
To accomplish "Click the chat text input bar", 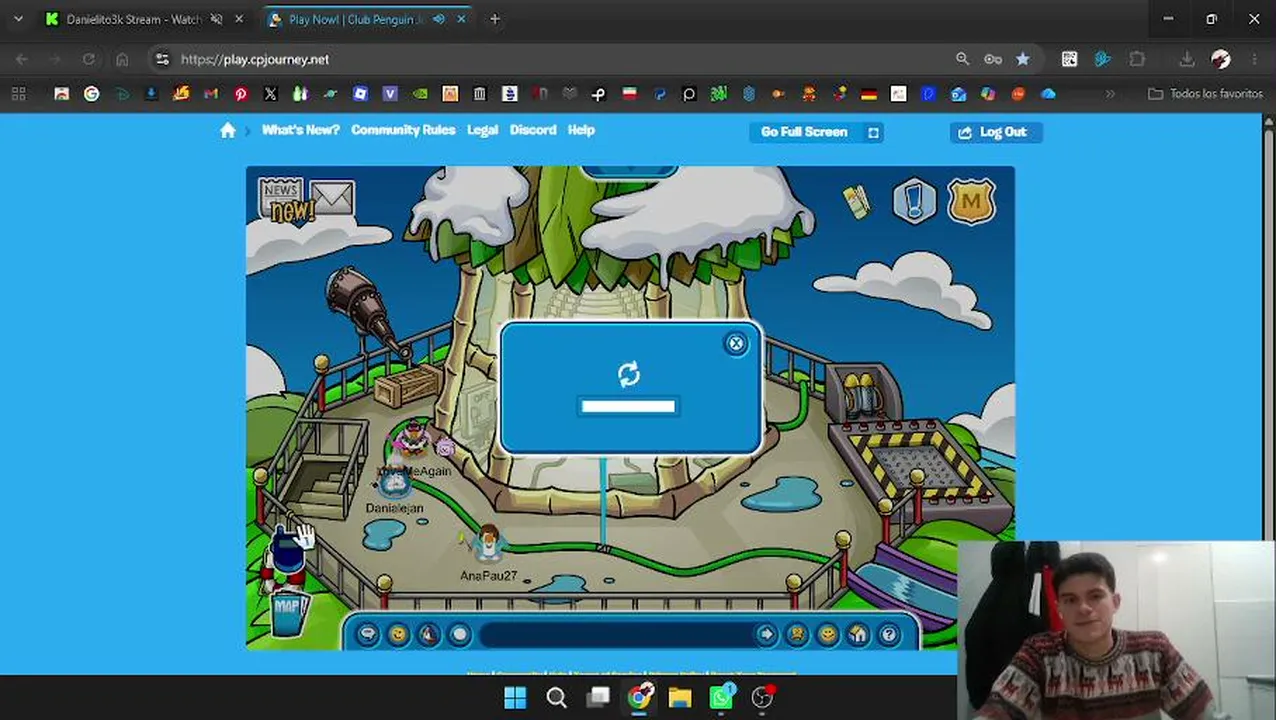I will [x=615, y=634].
